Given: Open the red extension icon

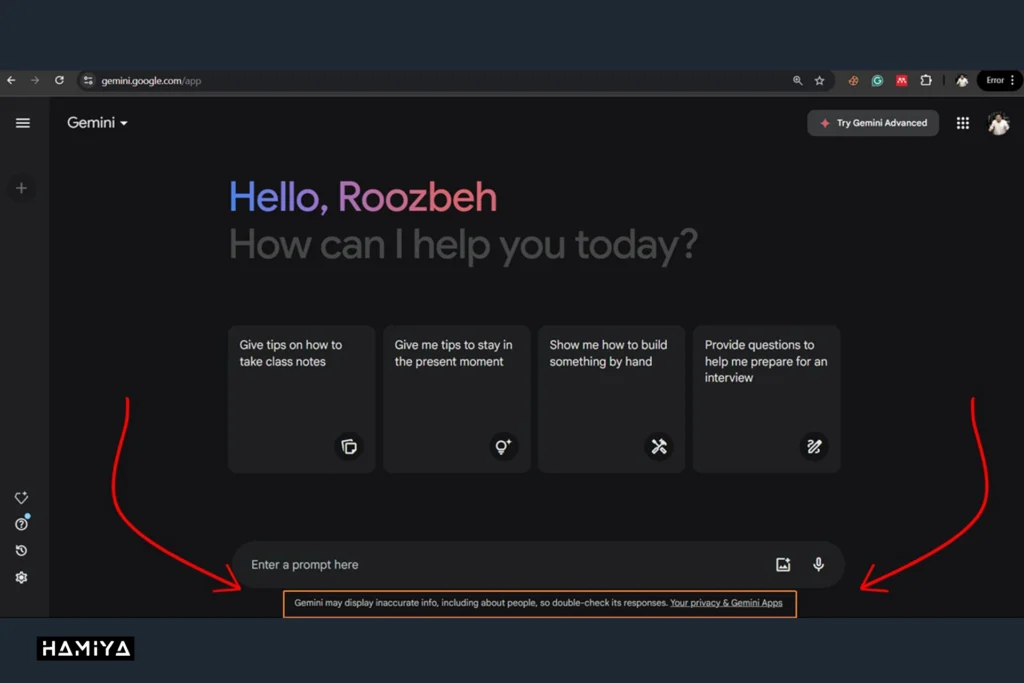Looking at the screenshot, I should (901, 81).
